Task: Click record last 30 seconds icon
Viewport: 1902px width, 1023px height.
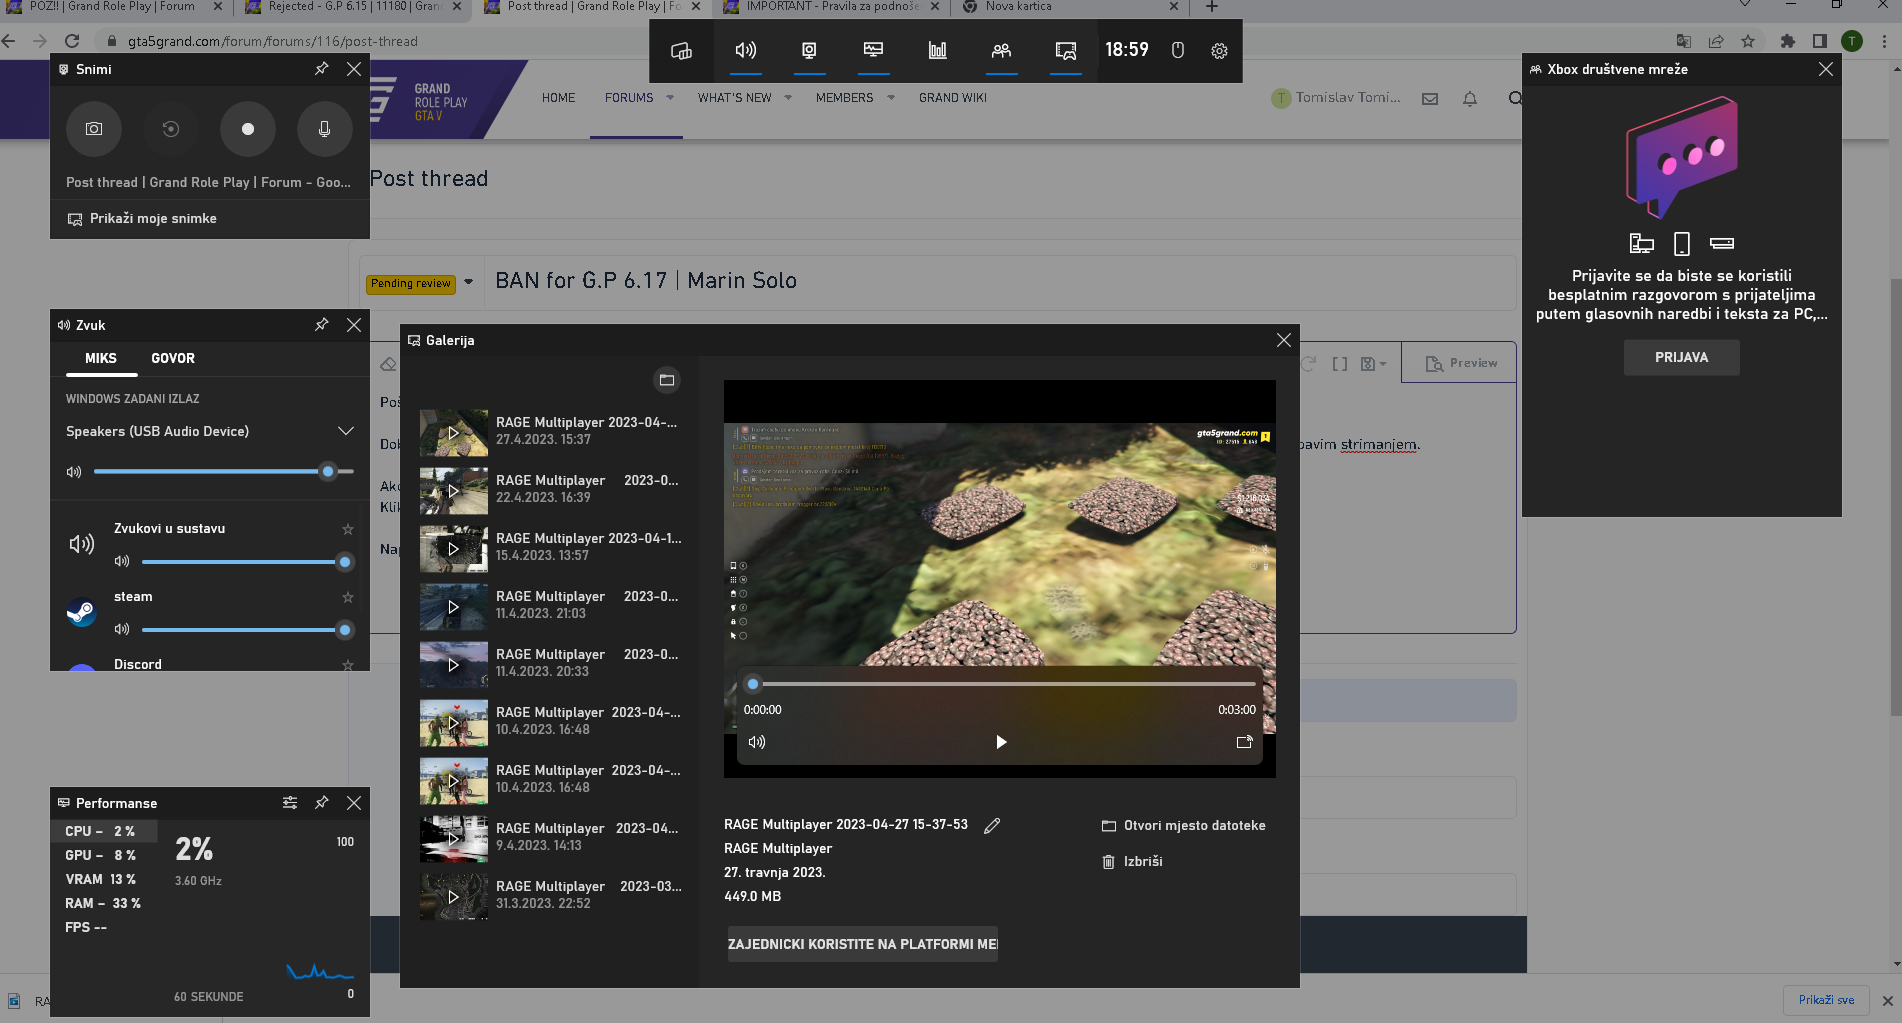Action: point(171,129)
